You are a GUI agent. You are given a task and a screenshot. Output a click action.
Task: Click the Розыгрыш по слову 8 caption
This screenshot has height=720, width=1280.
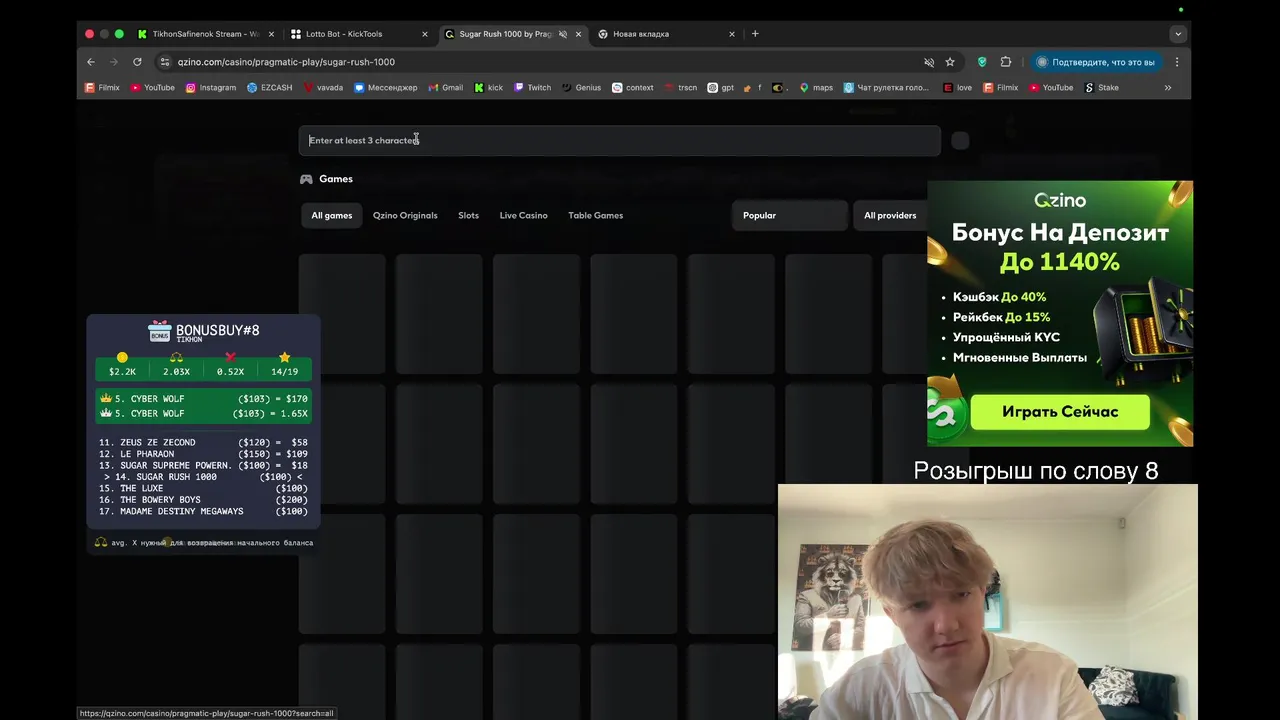pos(1036,471)
